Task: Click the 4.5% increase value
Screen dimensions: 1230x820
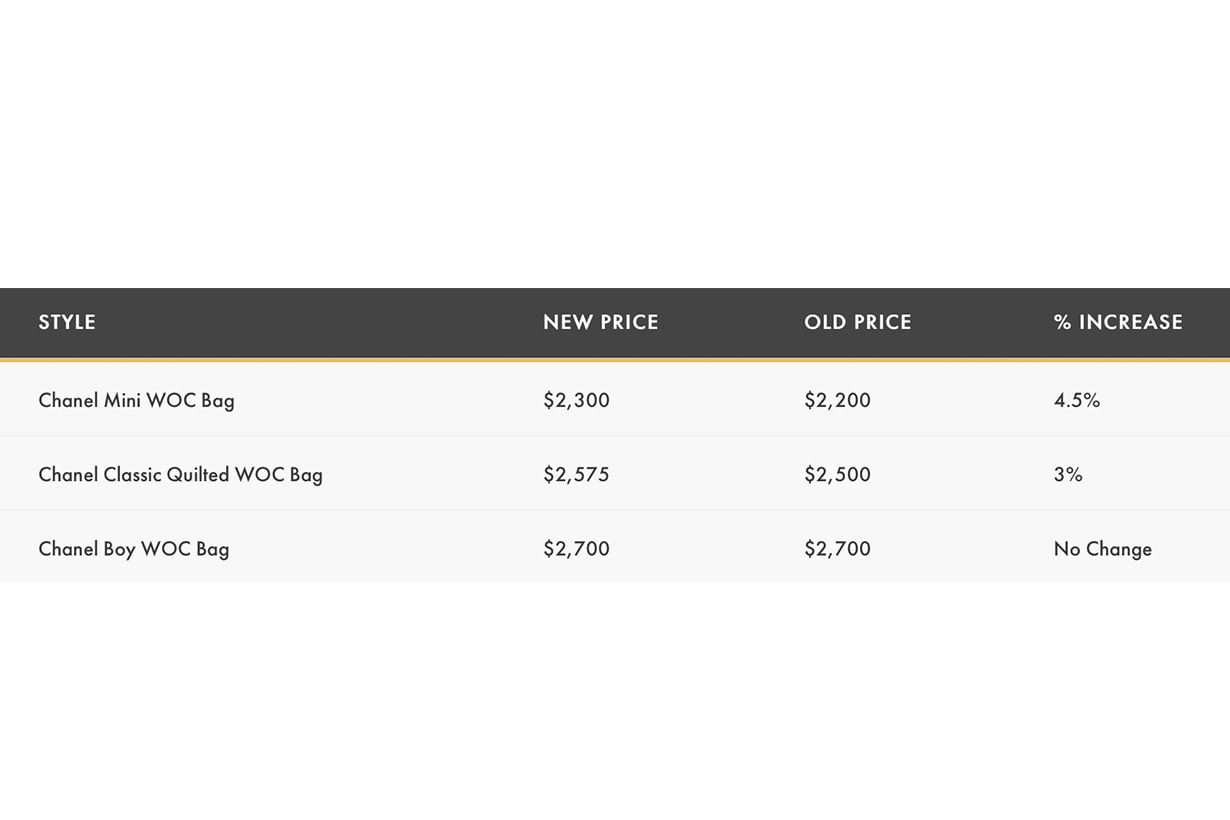Action: [x=1076, y=400]
